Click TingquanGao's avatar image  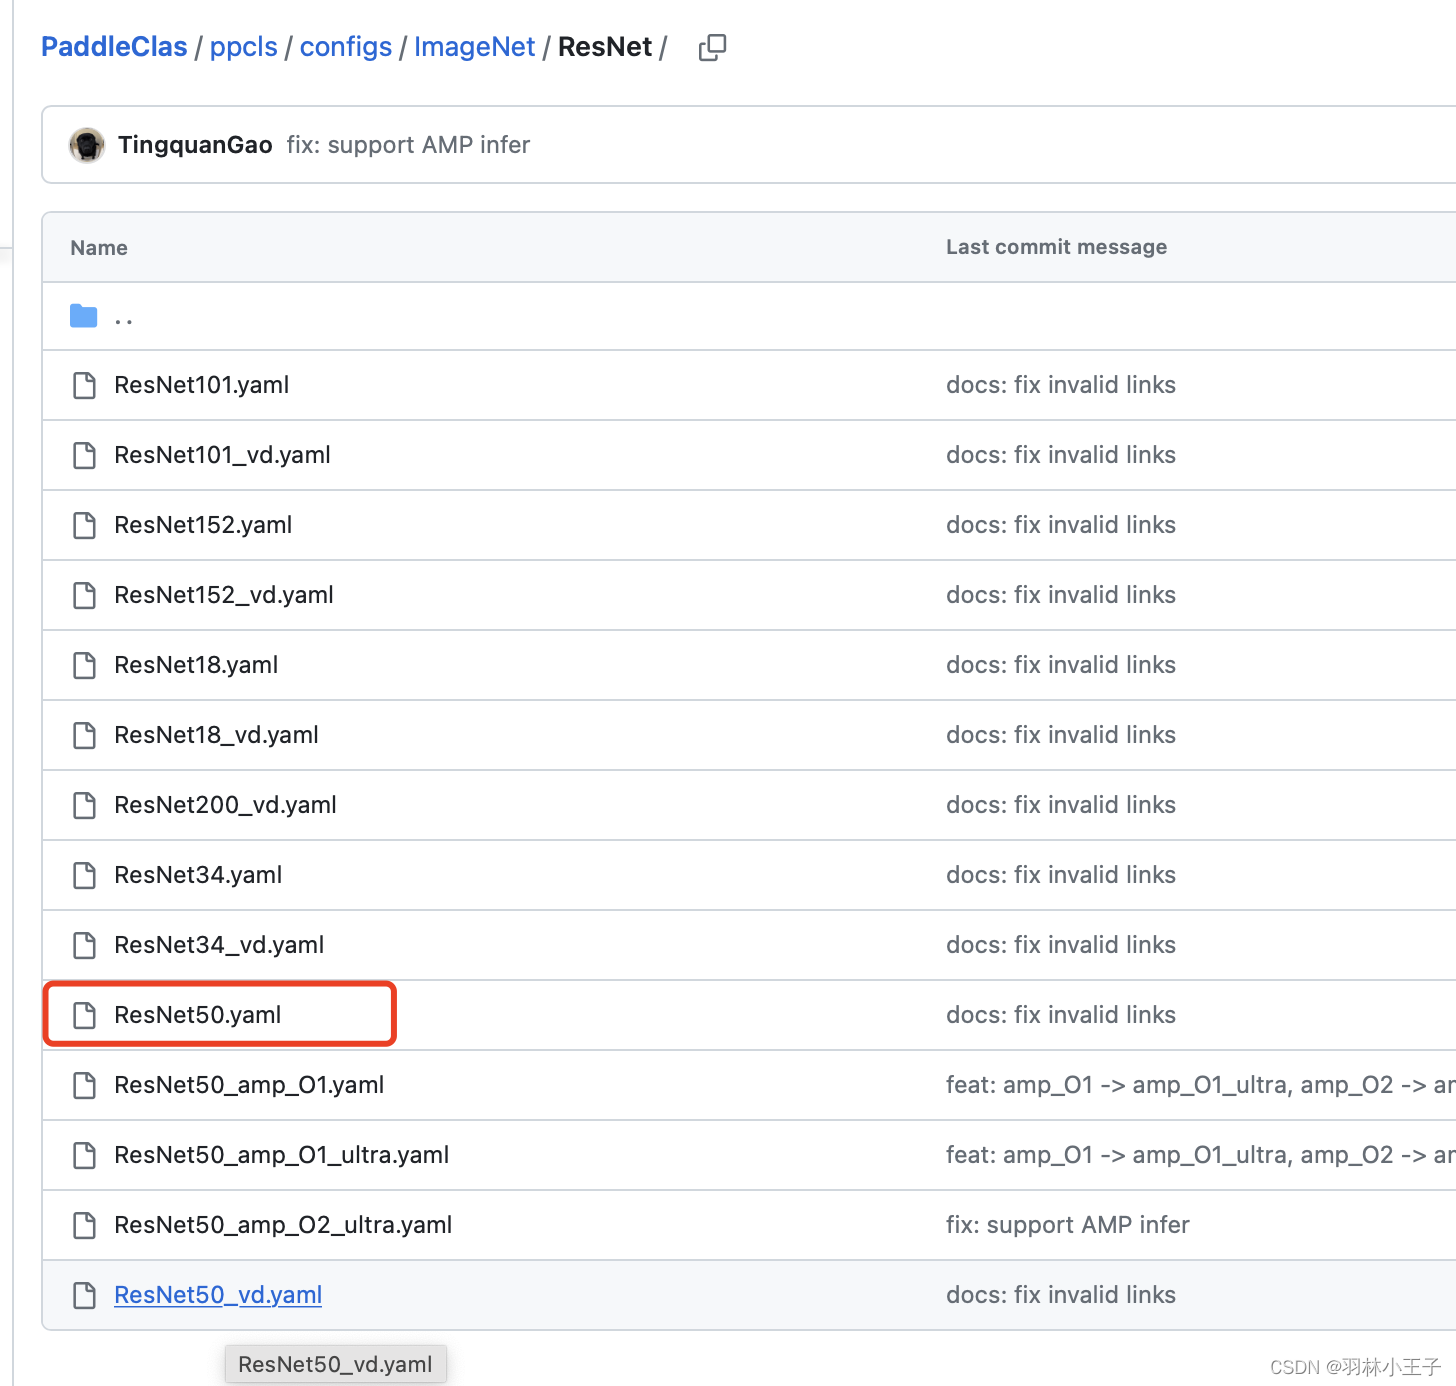point(87,145)
